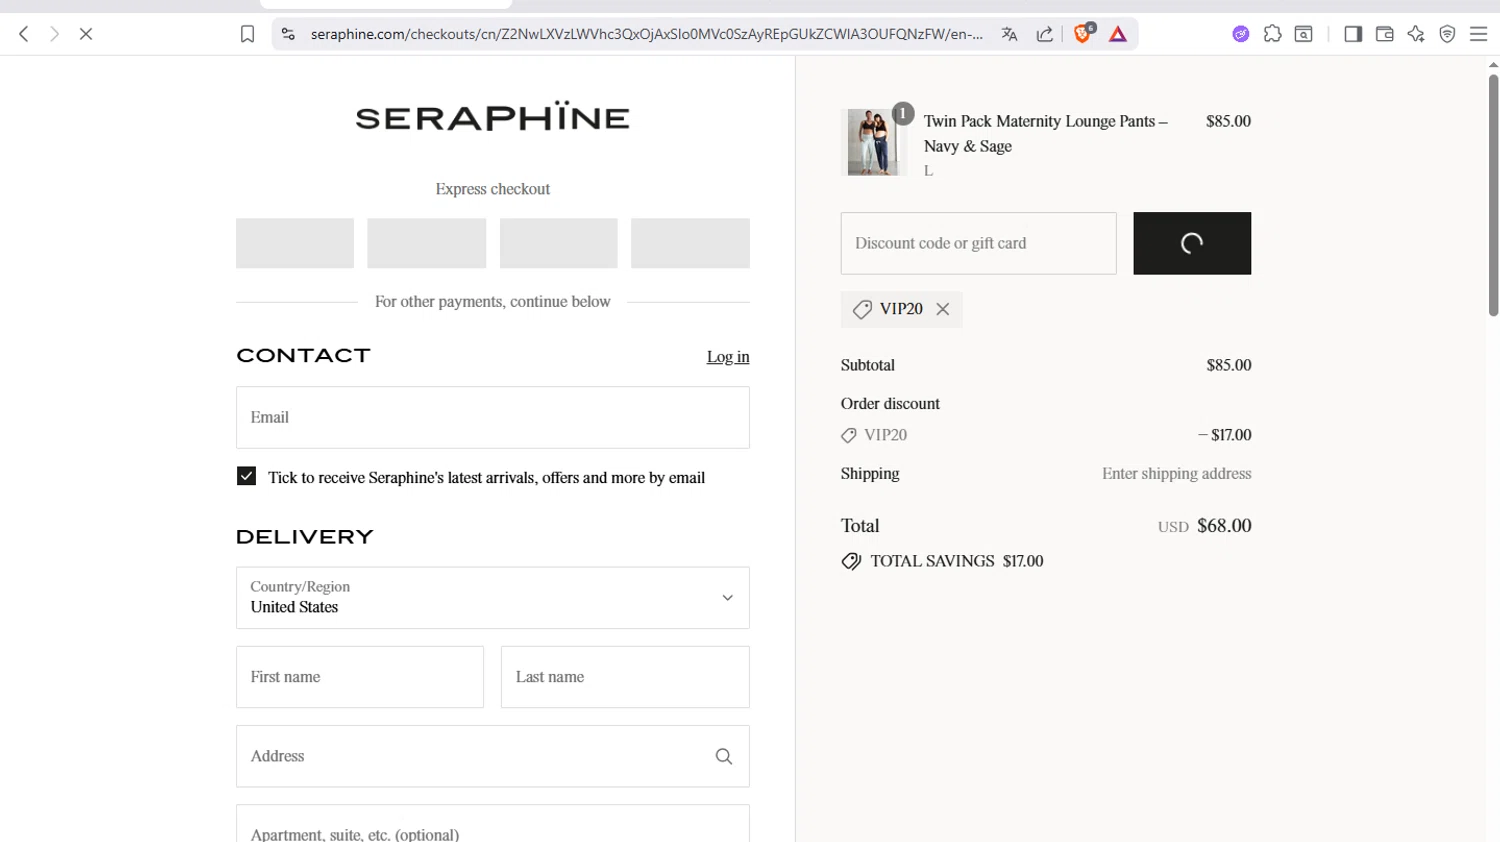Select the first express checkout button
Image resolution: width=1500 pixels, height=842 pixels.
[295, 243]
